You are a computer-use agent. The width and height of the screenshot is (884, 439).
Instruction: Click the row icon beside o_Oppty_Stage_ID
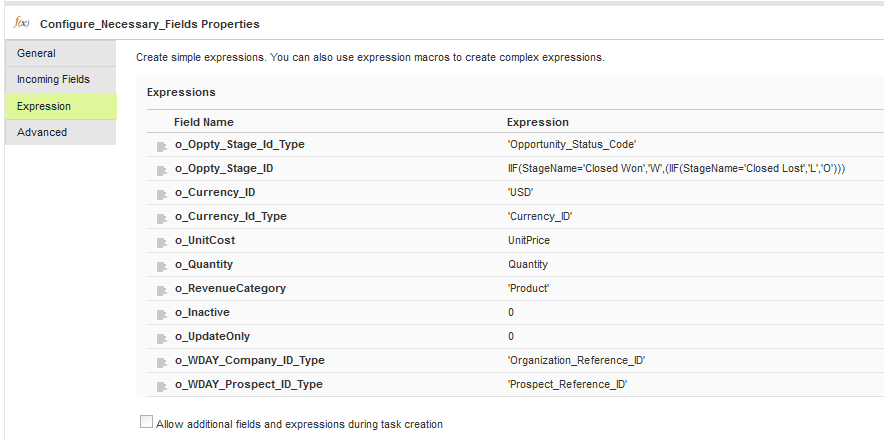coord(162,171)
